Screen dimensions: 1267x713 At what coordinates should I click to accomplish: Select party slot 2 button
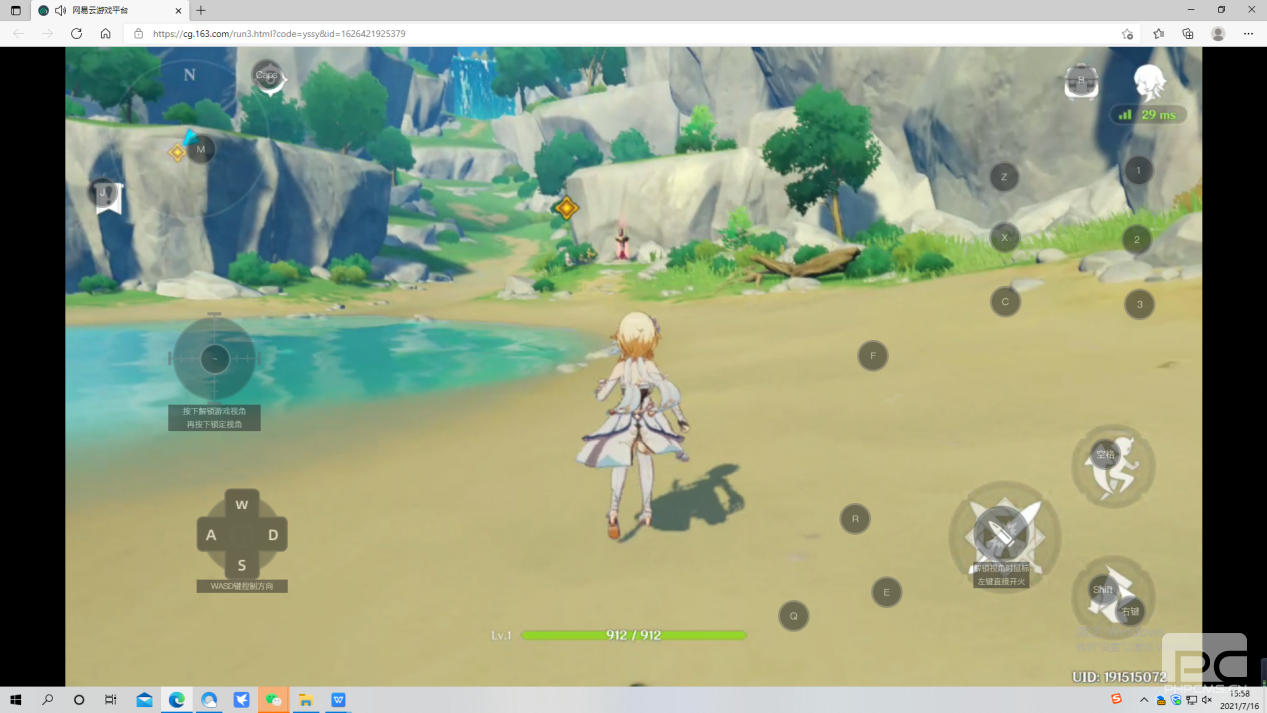point(1136,240)
